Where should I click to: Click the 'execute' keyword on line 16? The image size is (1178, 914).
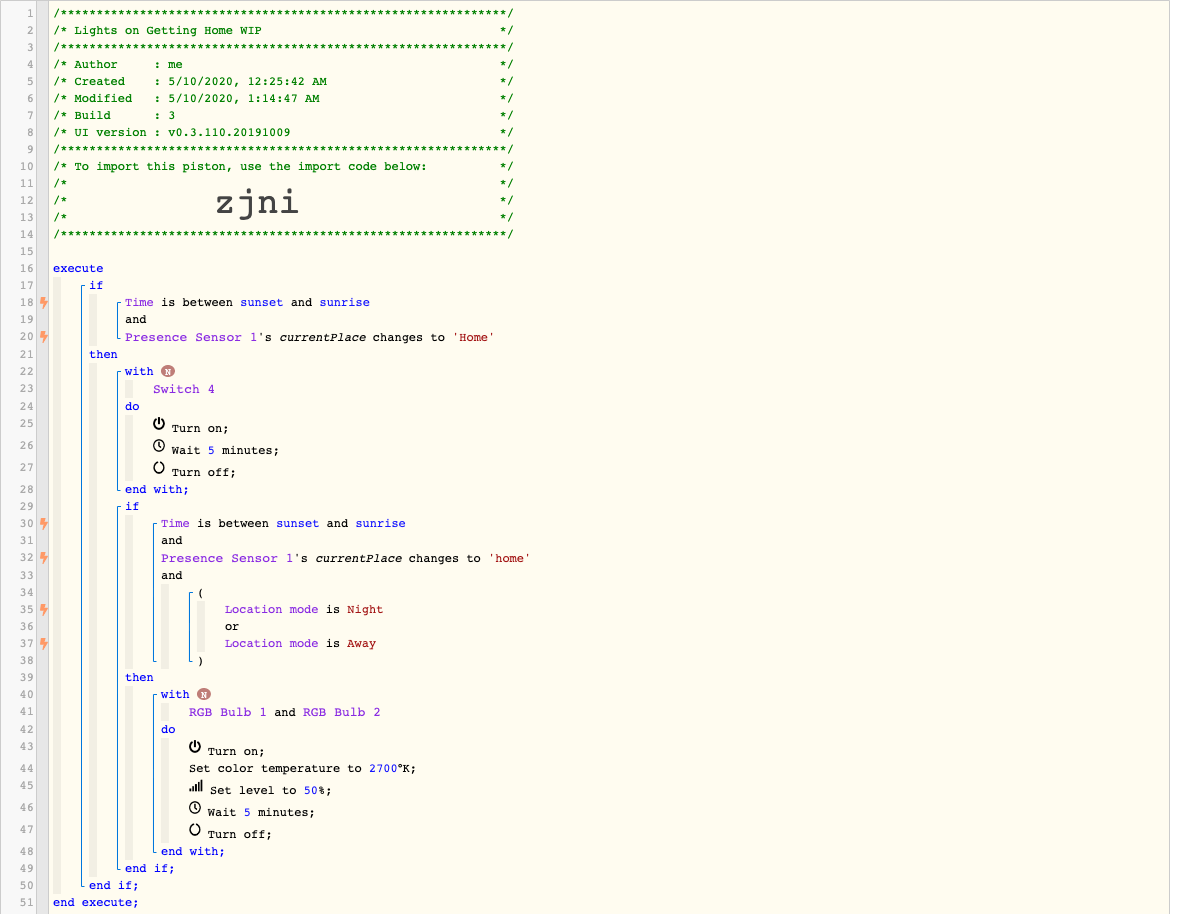click(78, 268)
